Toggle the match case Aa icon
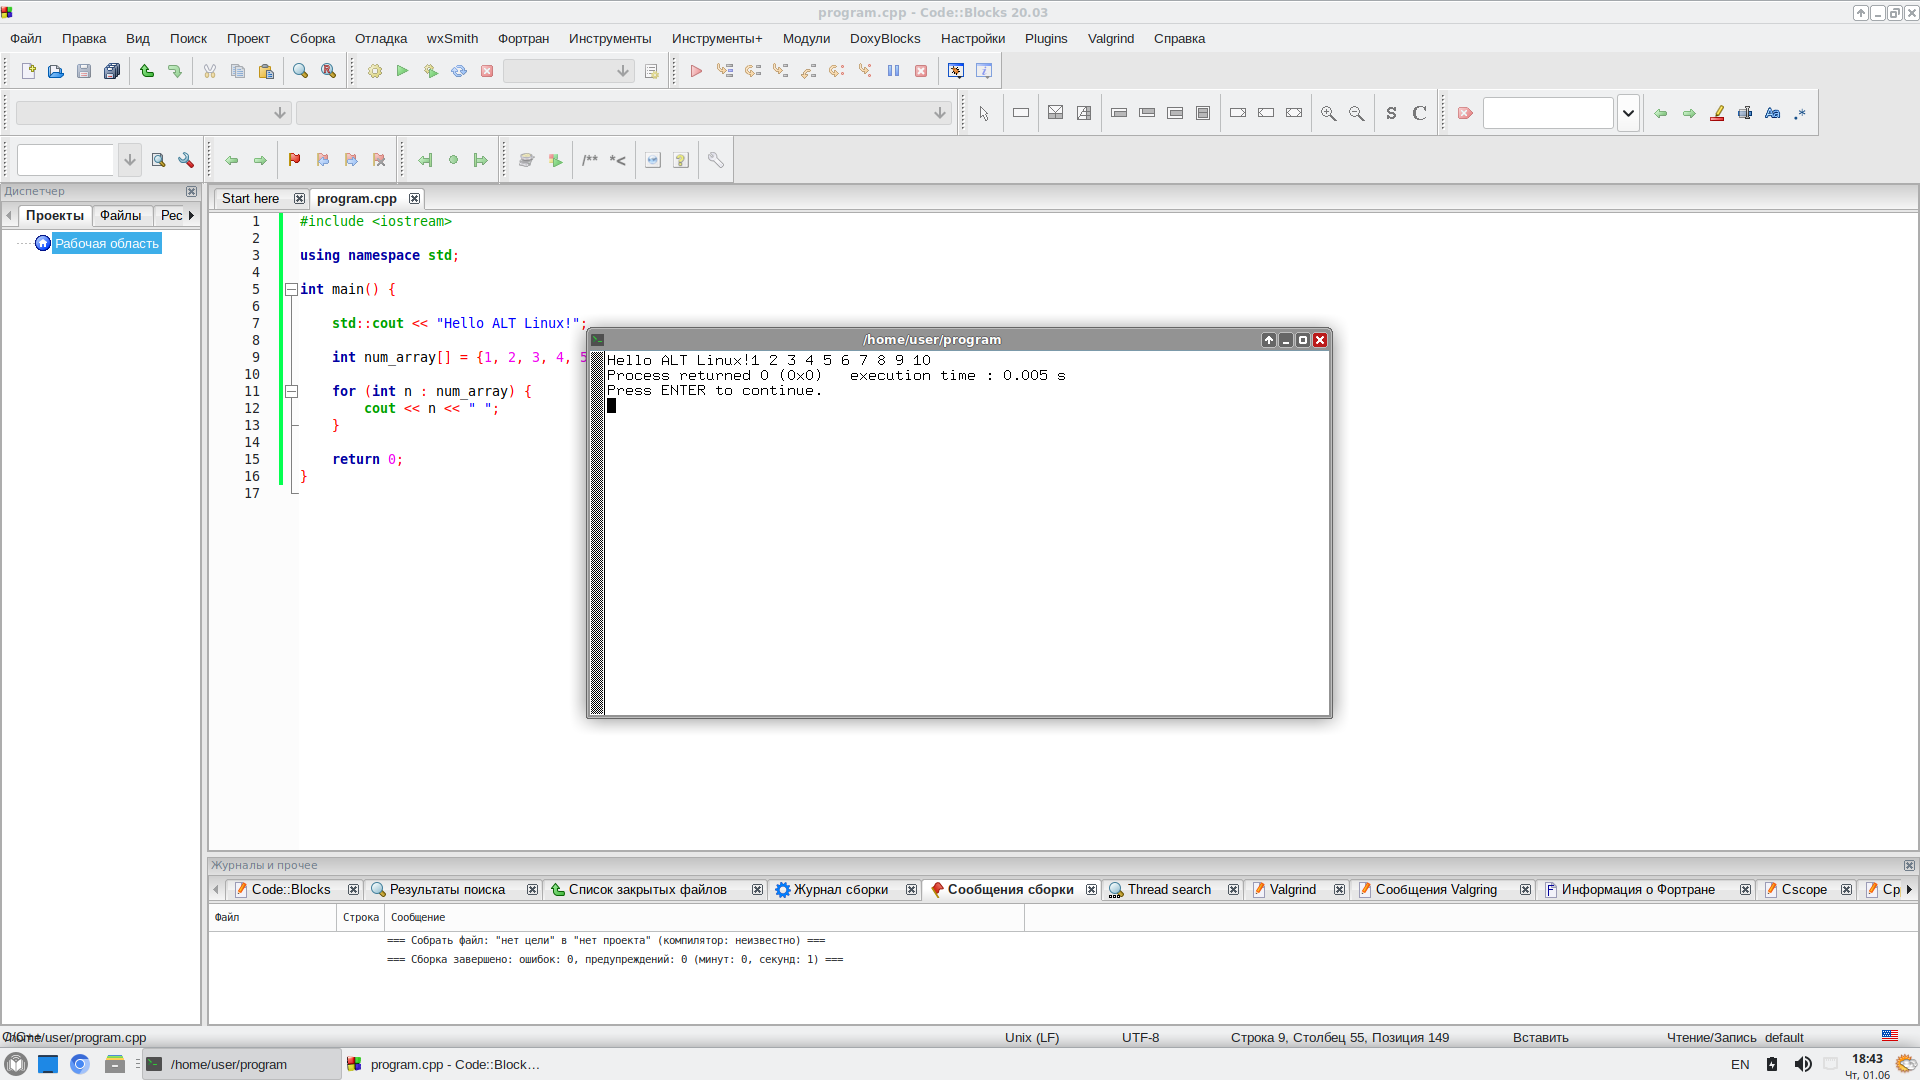The image size is (1920, 1080). tap(1772, 113)
